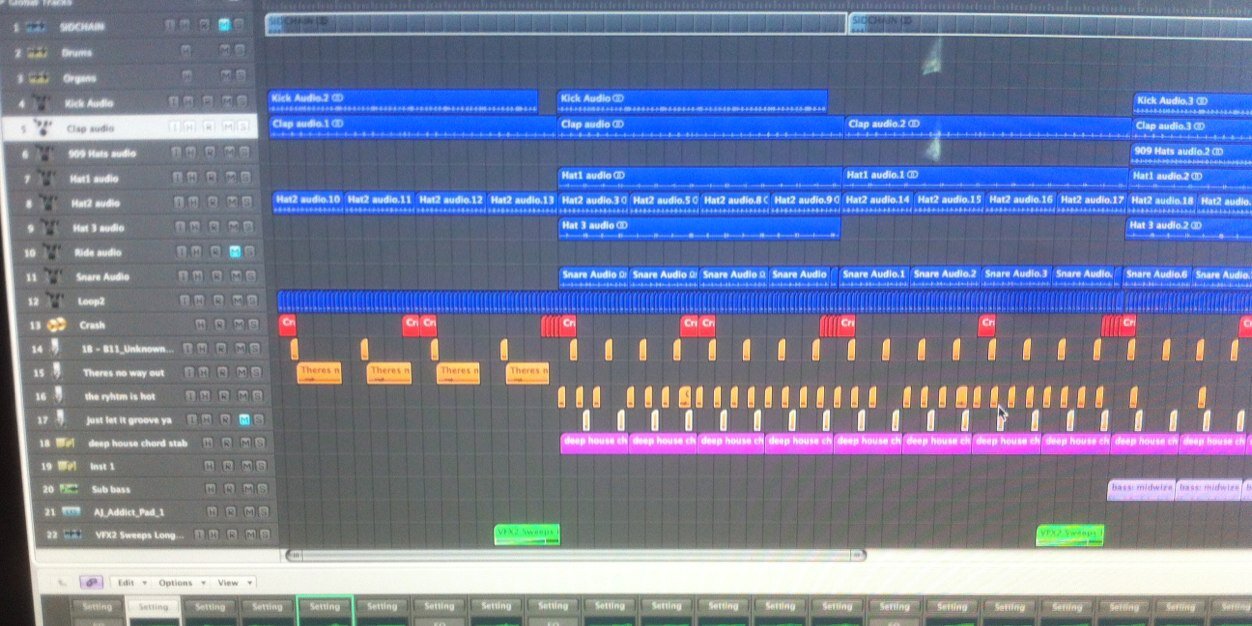Open the white highlighted Setting button

coord(153,606)
